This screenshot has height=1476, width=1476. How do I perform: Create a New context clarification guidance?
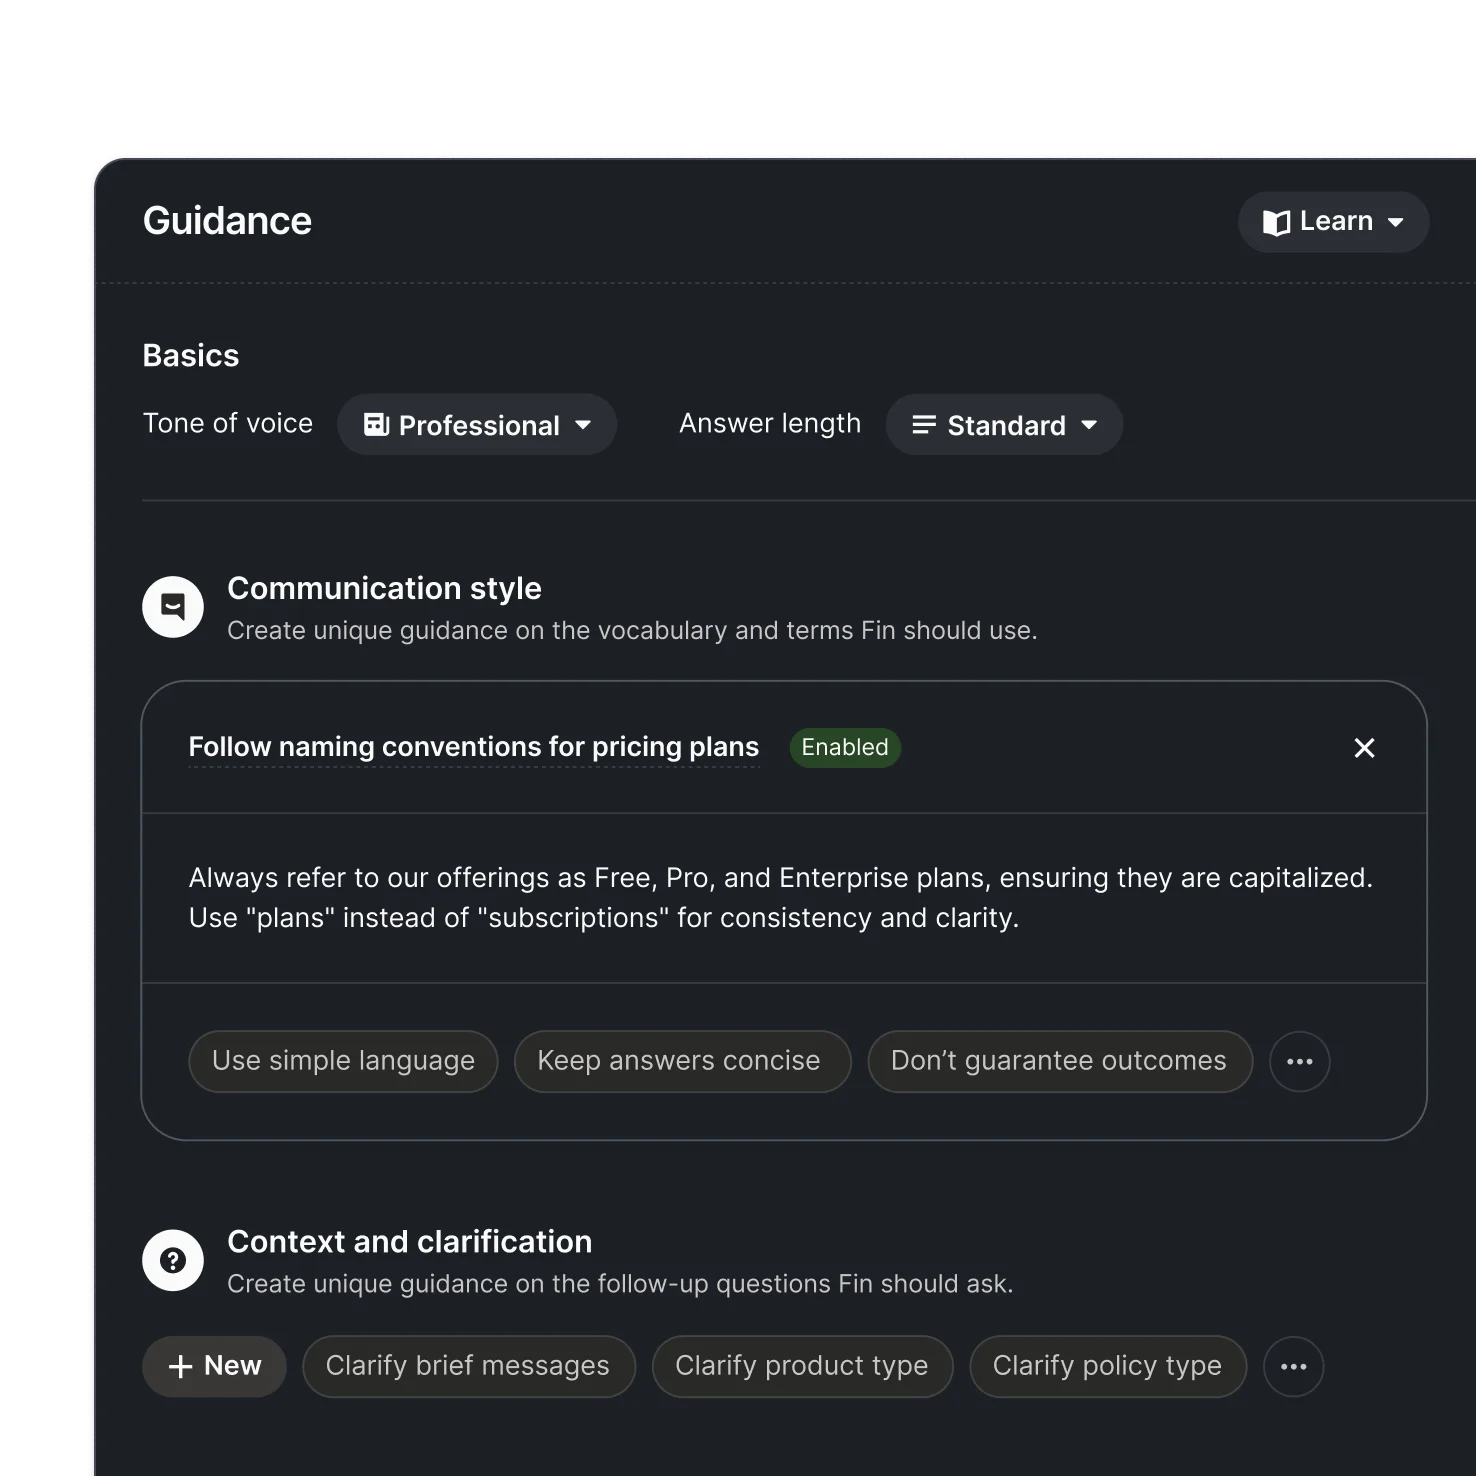point(213,1366)
